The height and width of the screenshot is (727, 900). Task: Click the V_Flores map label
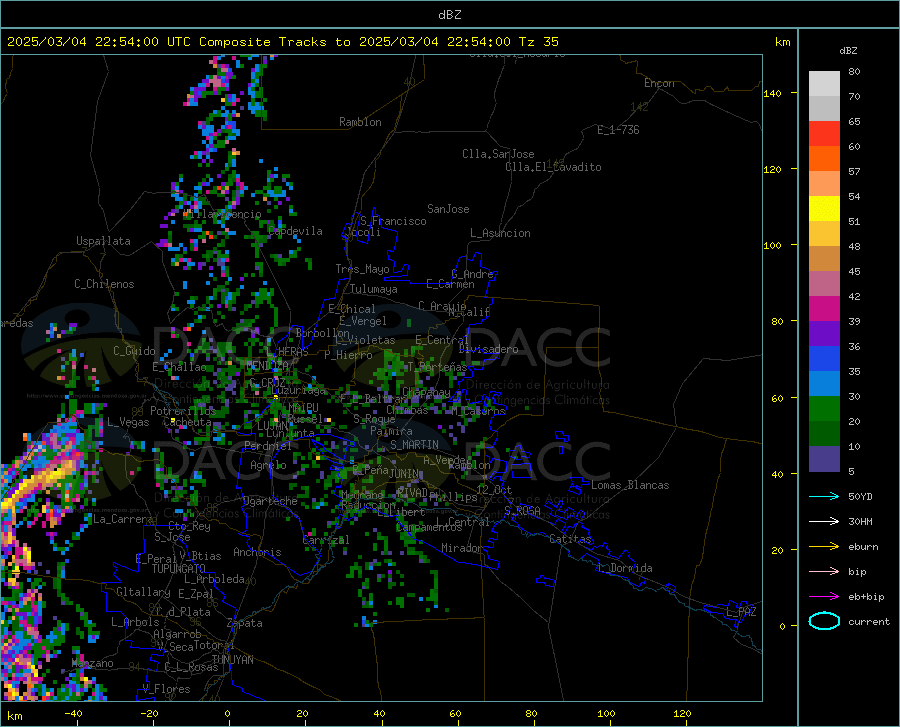point(166,689)
